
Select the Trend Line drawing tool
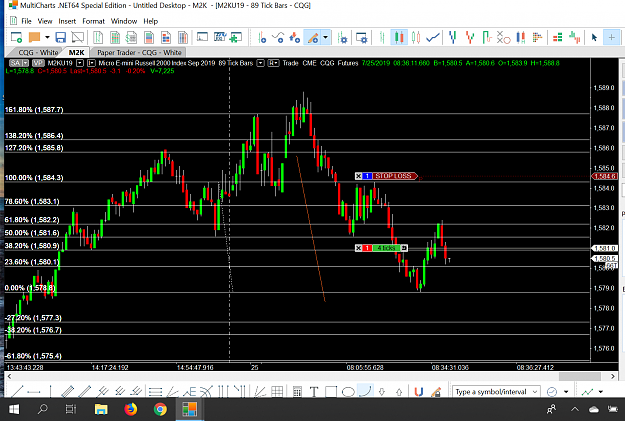tap(17, 392)
